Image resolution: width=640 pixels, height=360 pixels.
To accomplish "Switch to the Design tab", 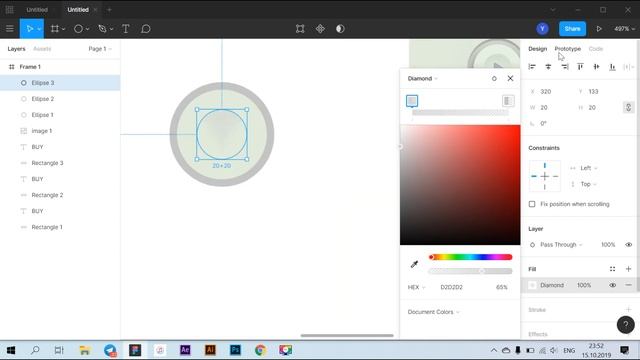I will tap(537, 49).
